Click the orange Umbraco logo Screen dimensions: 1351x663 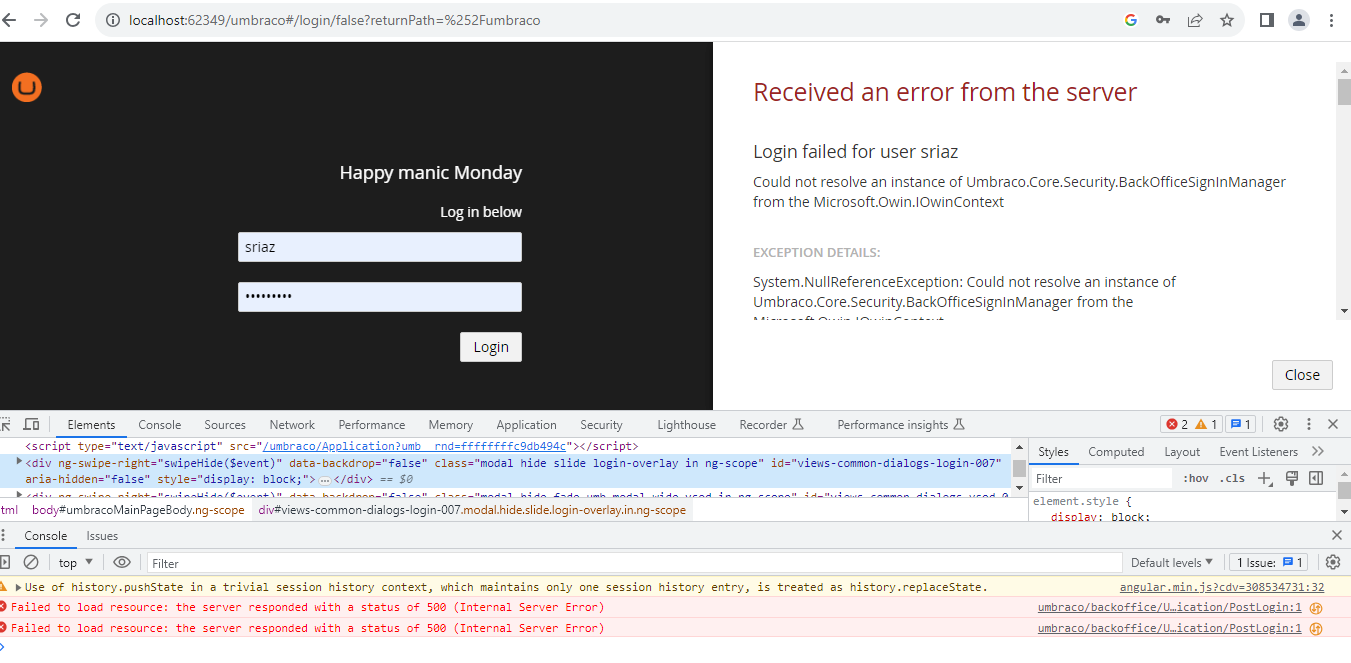[x=27, y=88]
